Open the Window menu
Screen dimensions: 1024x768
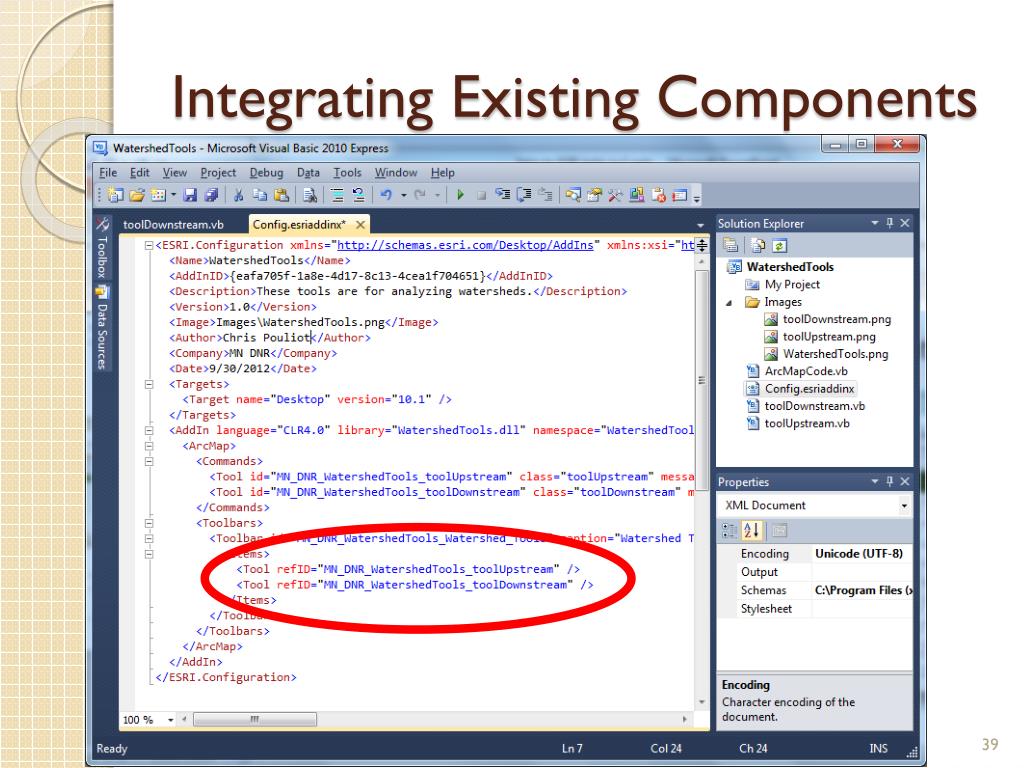click(396, 172)
